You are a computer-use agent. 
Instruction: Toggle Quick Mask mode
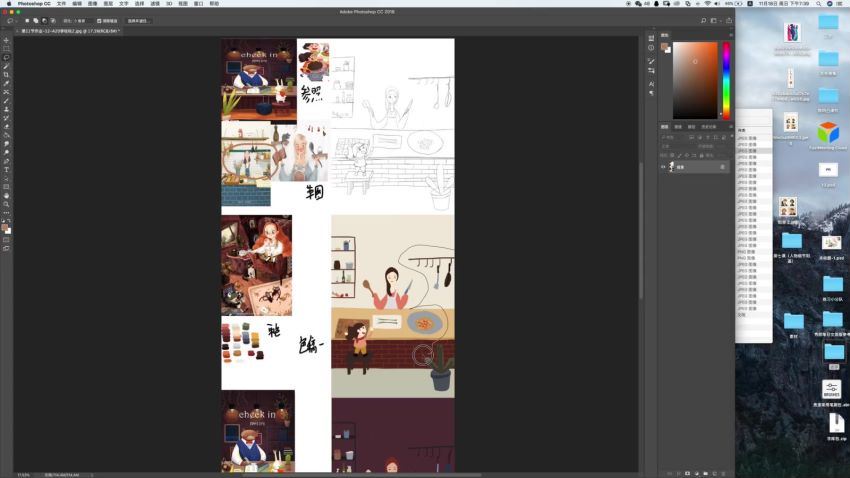(x=7, y=240)
